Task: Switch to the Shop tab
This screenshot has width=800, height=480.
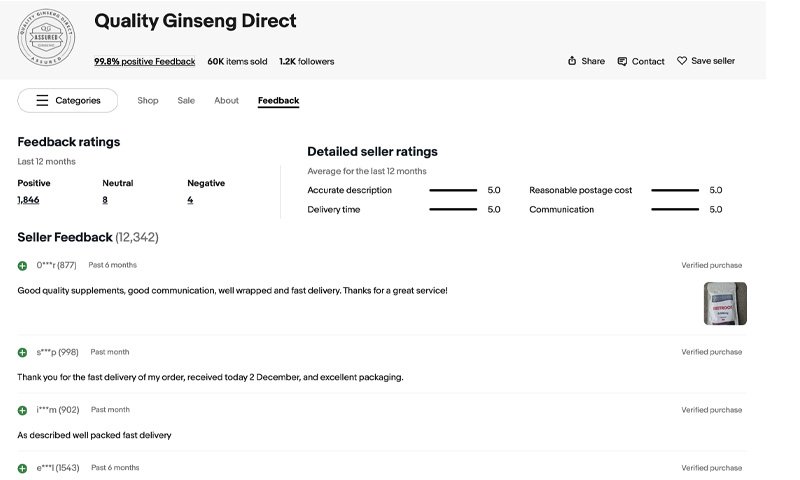Action: pos(148,100)
